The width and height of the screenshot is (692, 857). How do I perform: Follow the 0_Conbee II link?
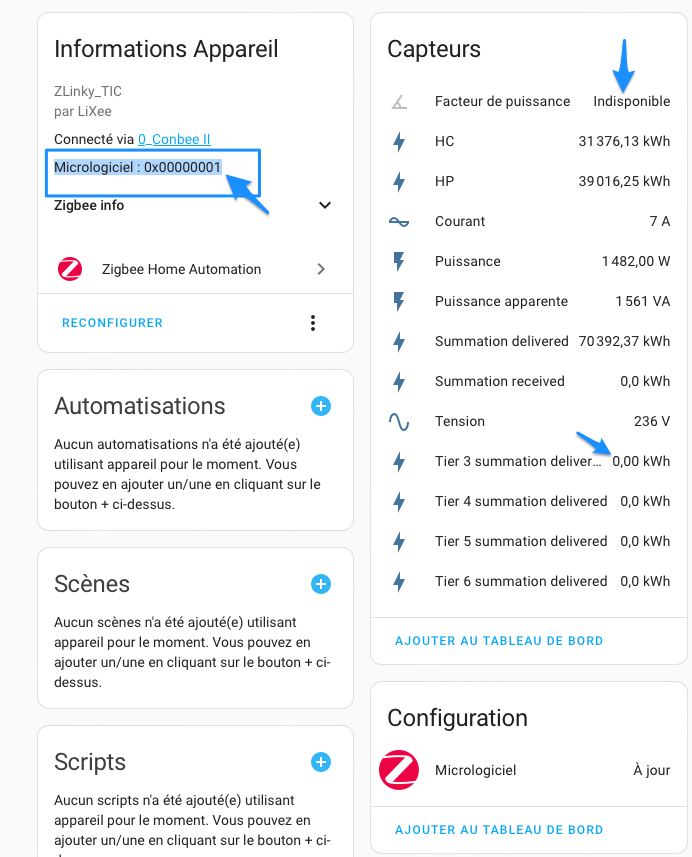pos(174,139)
